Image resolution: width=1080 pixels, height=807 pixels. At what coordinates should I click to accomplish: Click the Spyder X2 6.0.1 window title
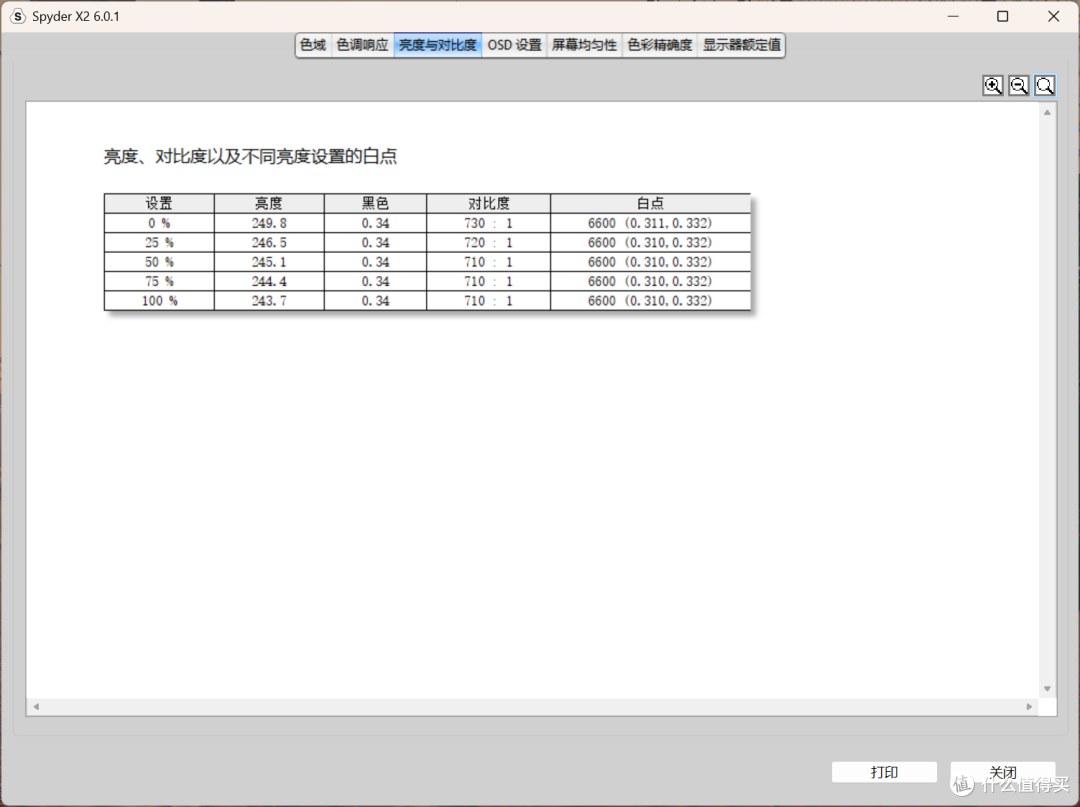(x=76, y=17)
